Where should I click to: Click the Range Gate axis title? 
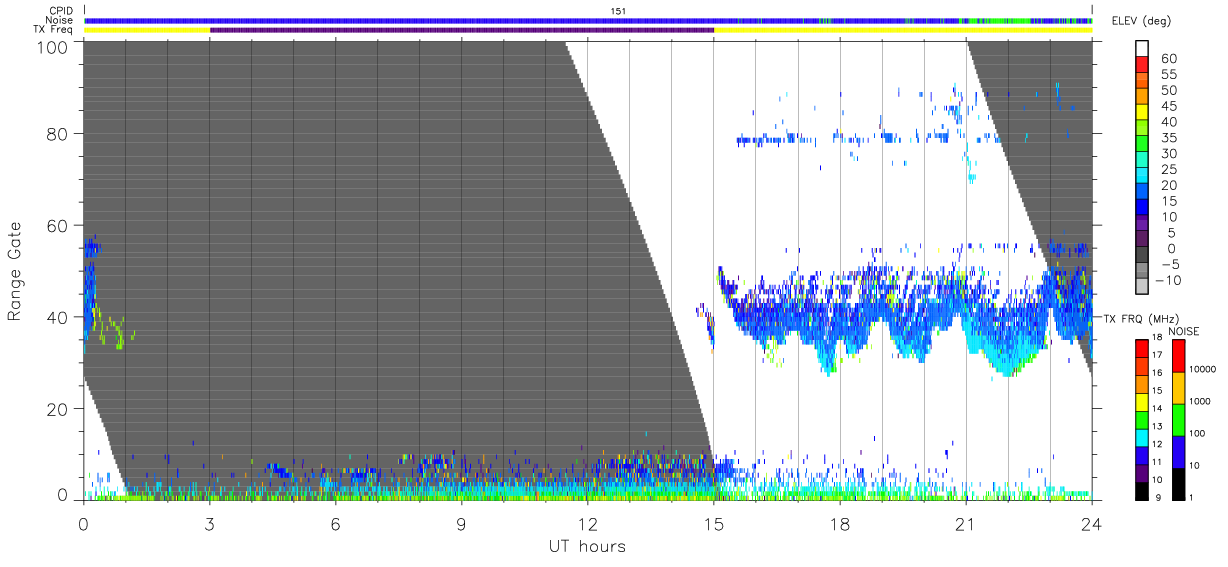pos(15,271)
